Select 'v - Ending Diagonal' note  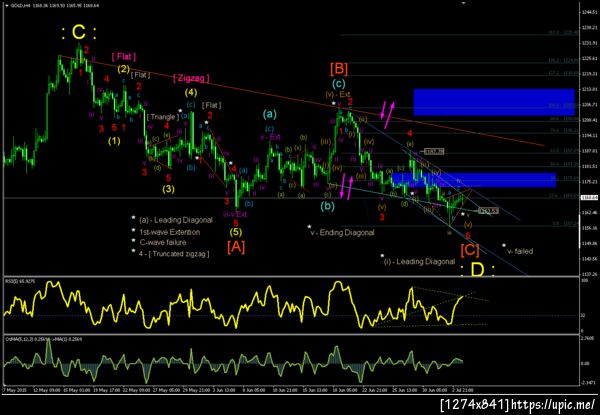pos(342,233)
